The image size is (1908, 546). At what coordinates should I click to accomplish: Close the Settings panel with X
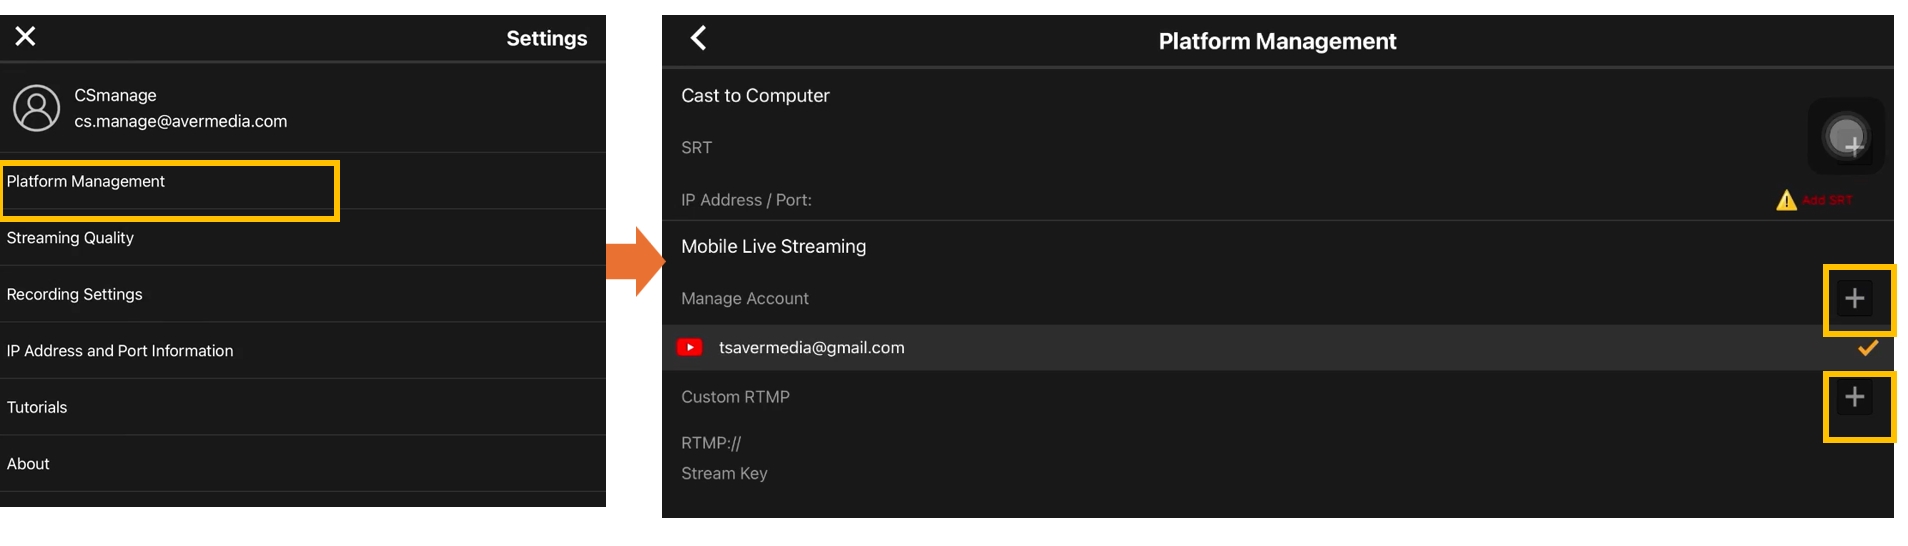click(x=25, y=37)
